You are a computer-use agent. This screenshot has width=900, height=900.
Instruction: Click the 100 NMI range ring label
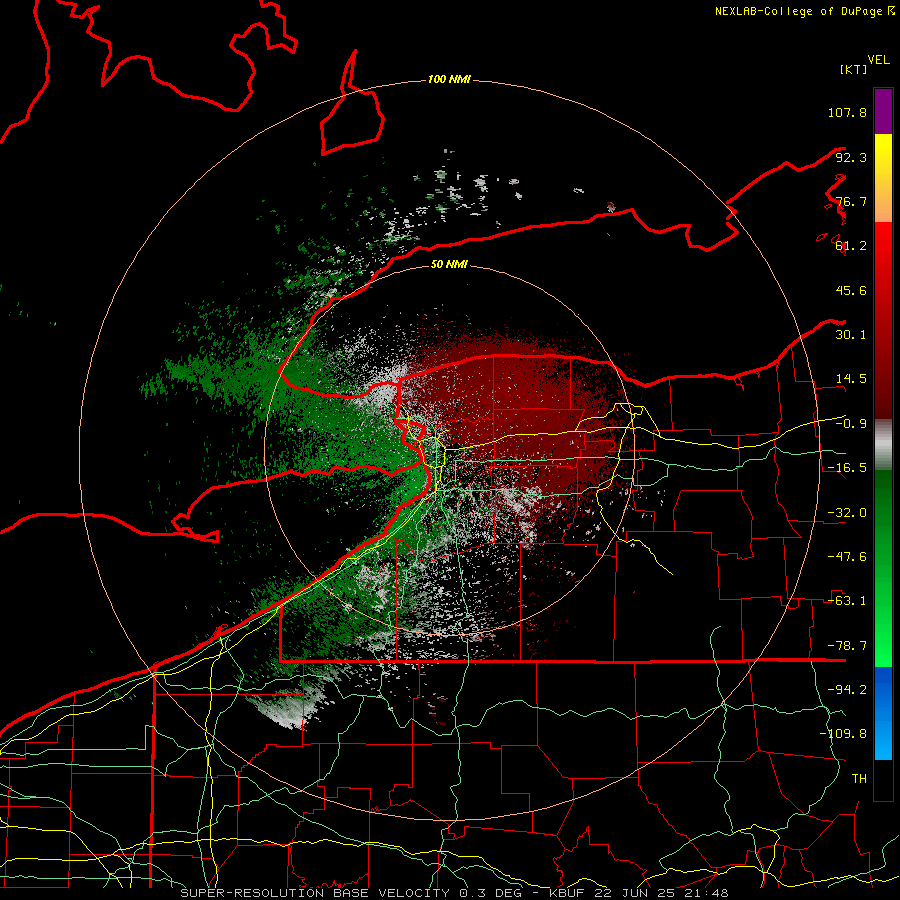tap(449, 79)
